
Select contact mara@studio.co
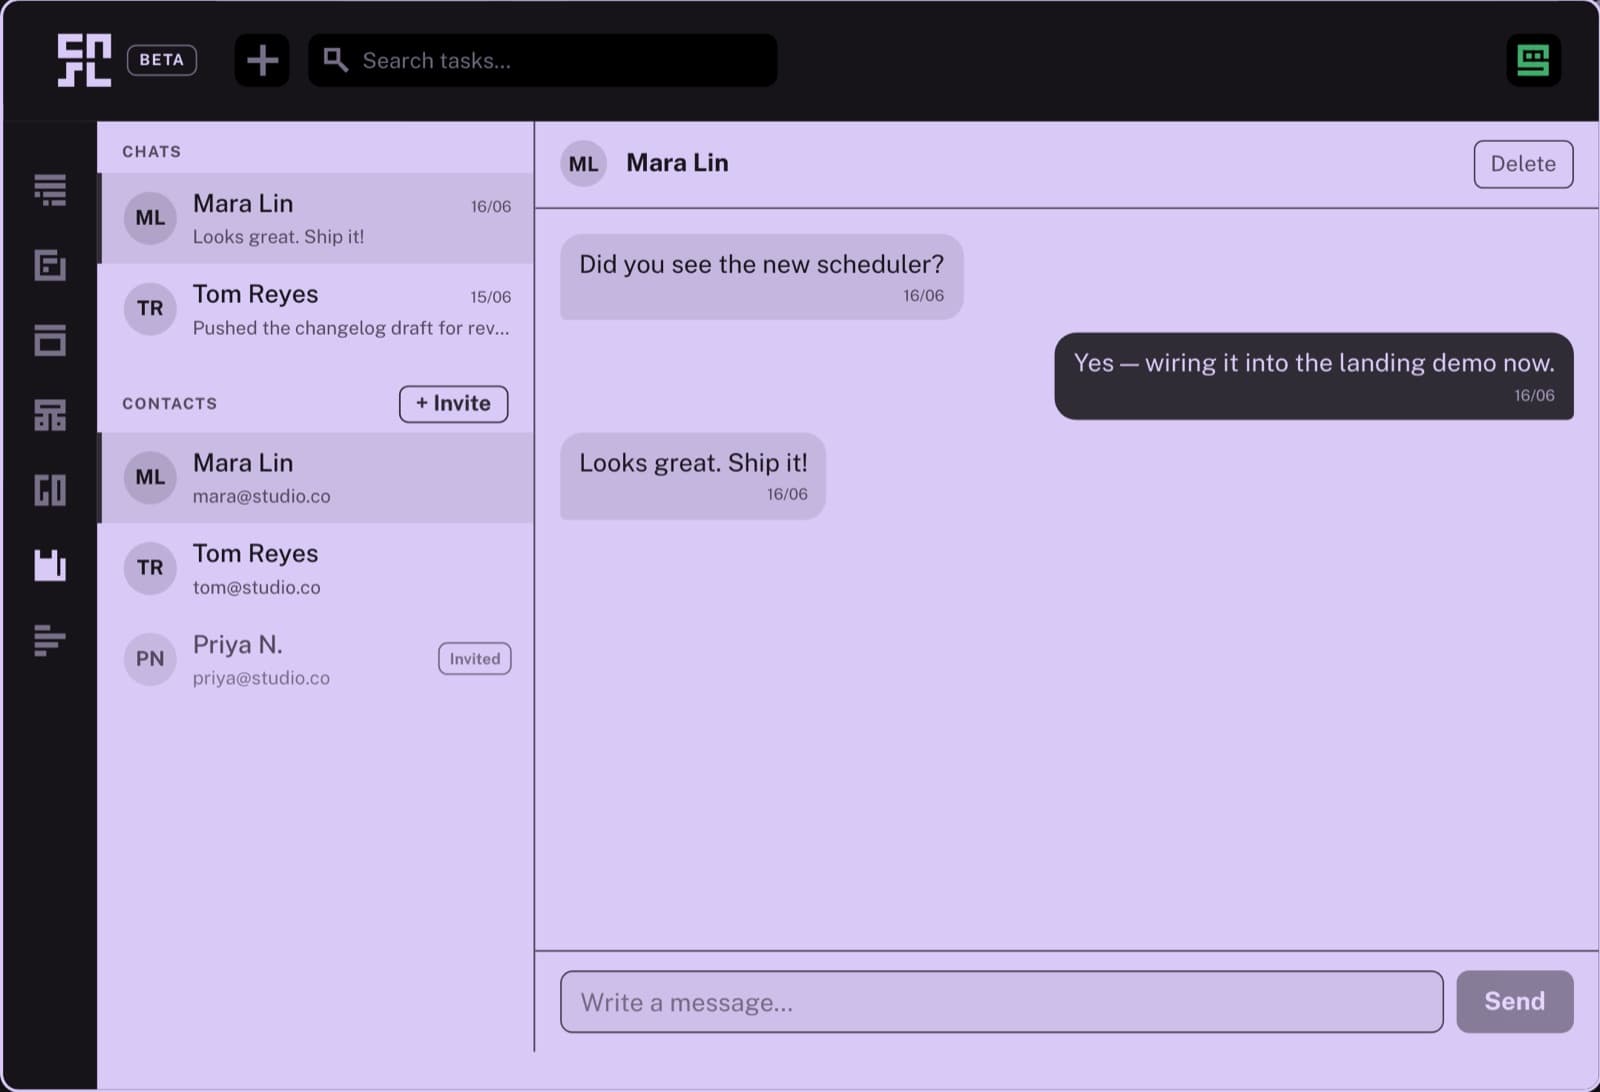[316, 477]
